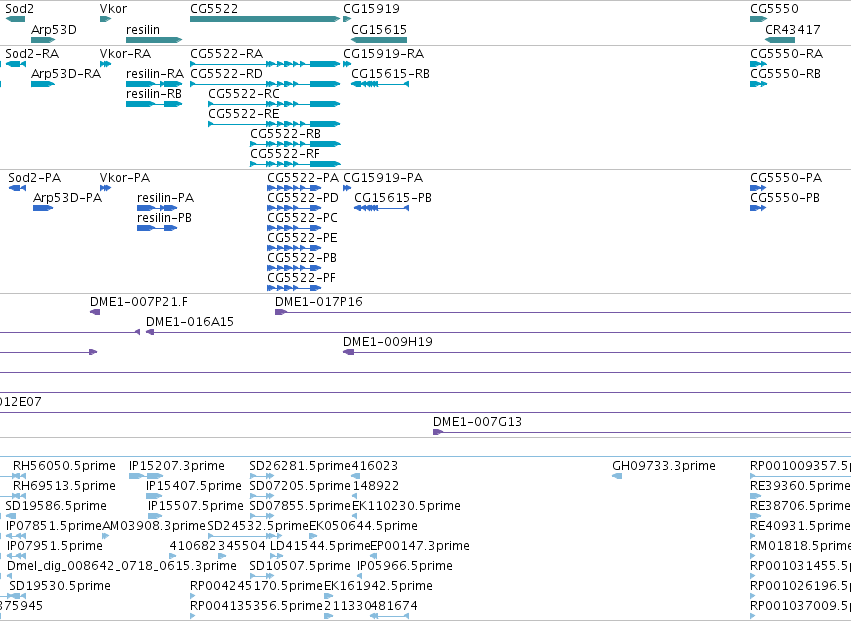851x621 pixels.
Task: Click the CG15919 gene arrow
Action: tap(347, 19)
